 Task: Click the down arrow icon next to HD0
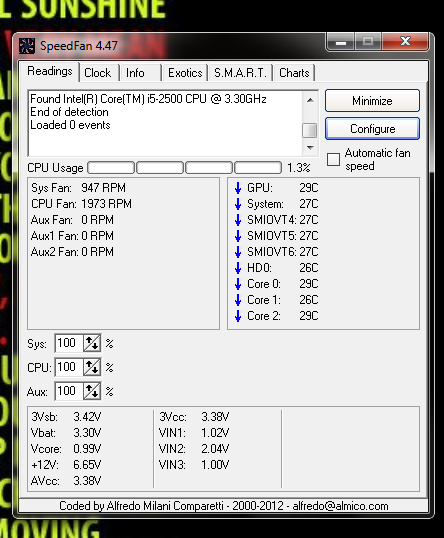(238, 268)
